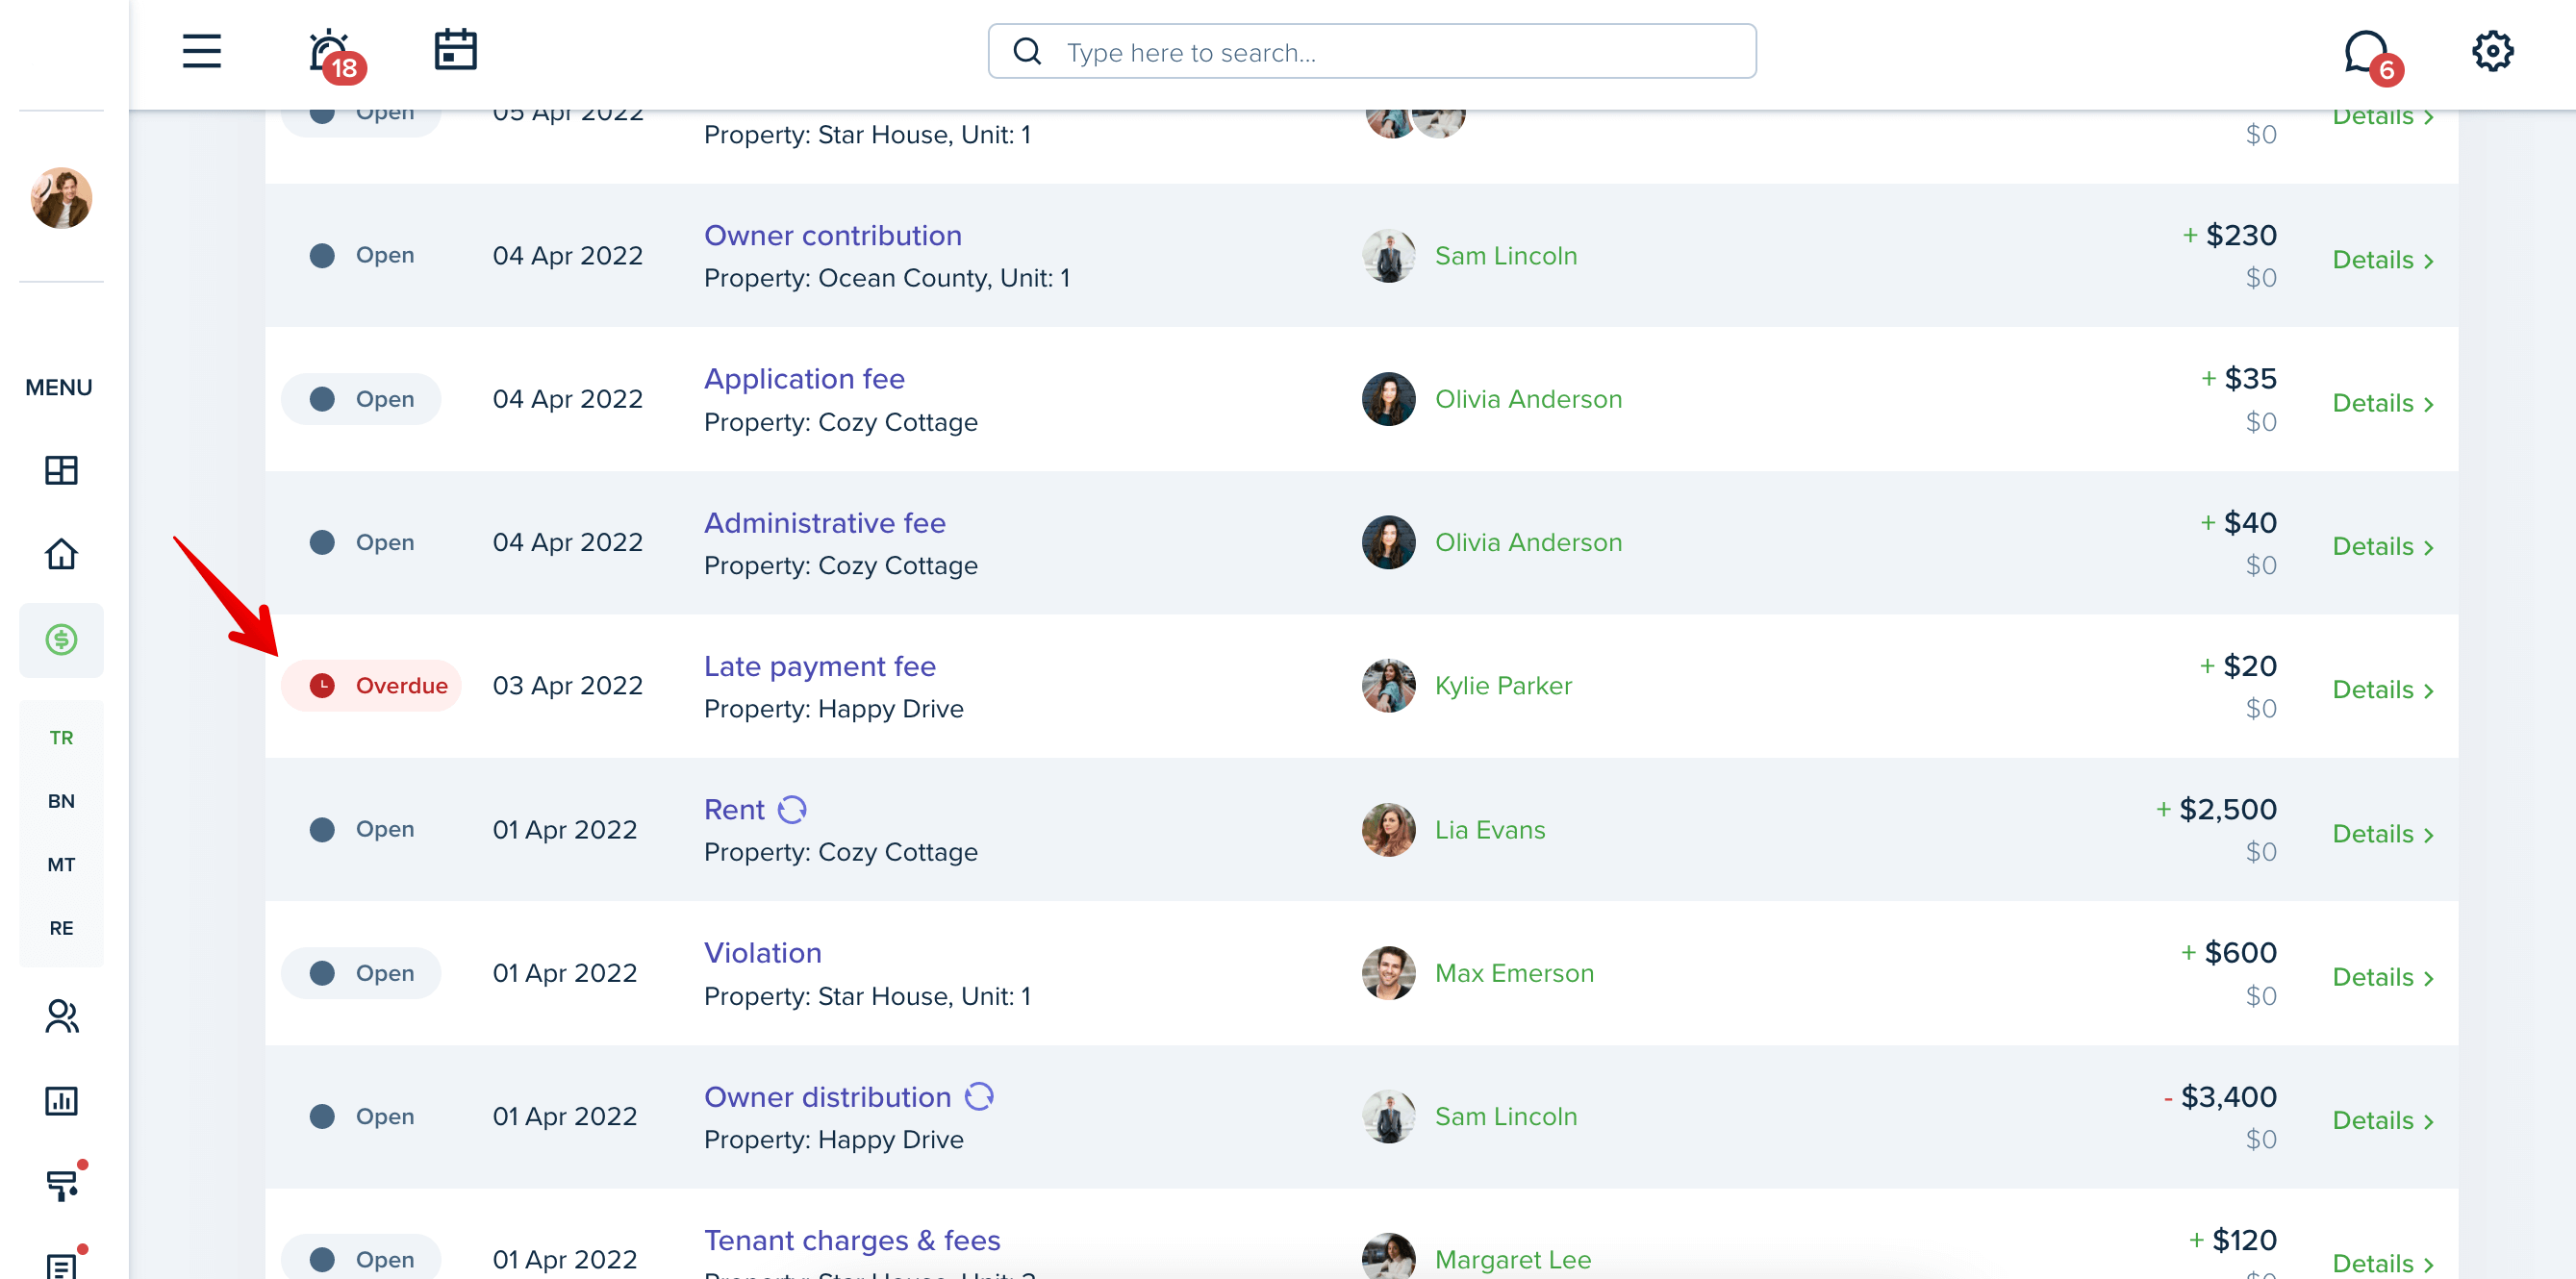
Task: Open Lia Evans contact
Action: point(1490,830)
